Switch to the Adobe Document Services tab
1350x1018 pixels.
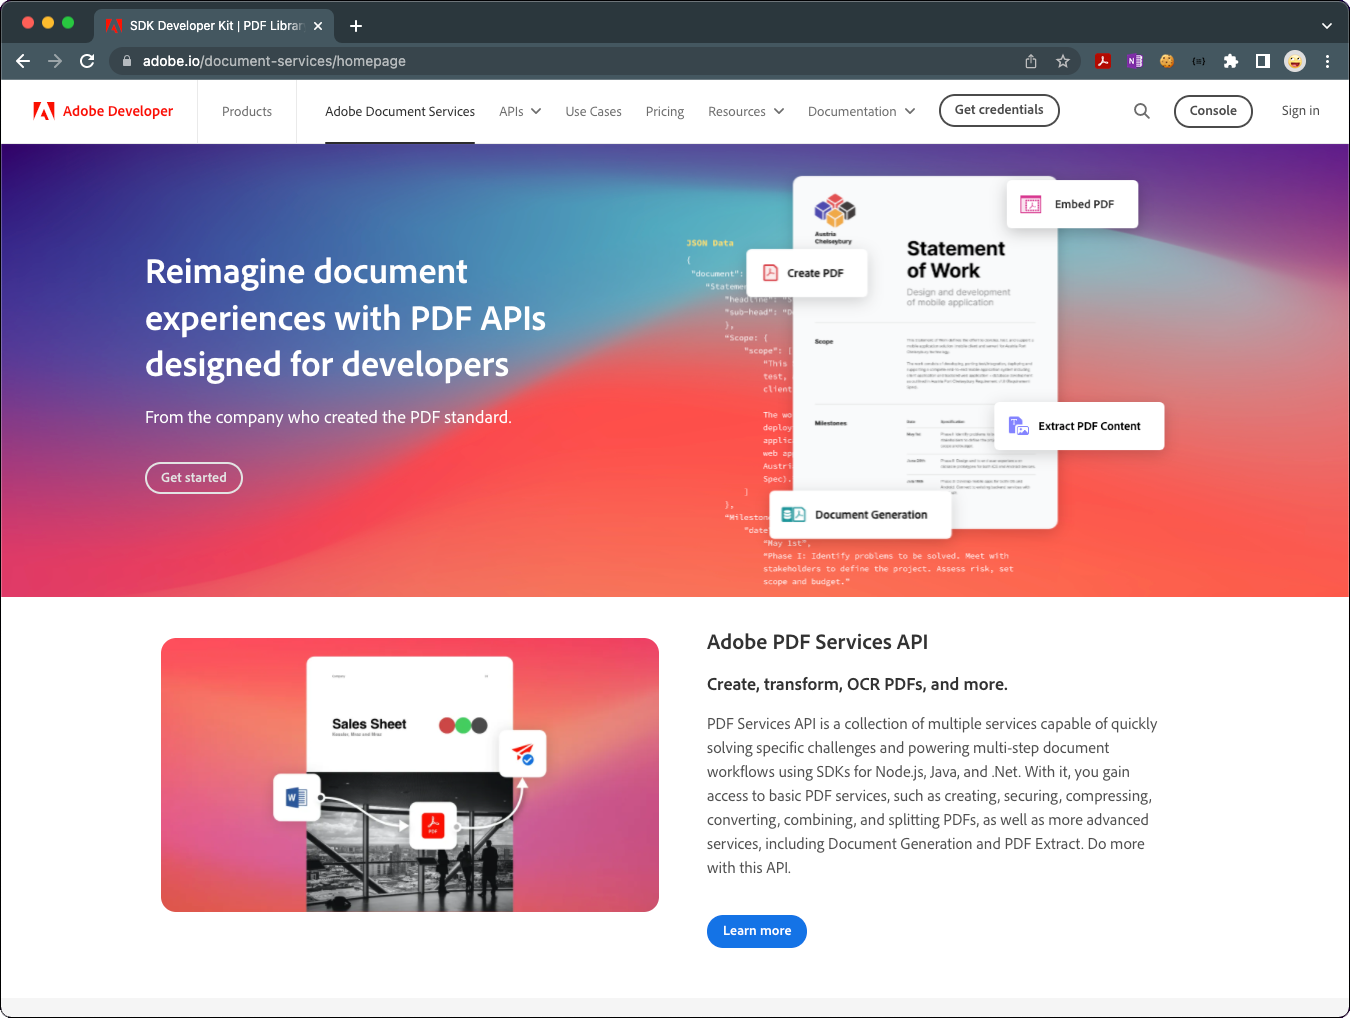click(x=400, y=111)
